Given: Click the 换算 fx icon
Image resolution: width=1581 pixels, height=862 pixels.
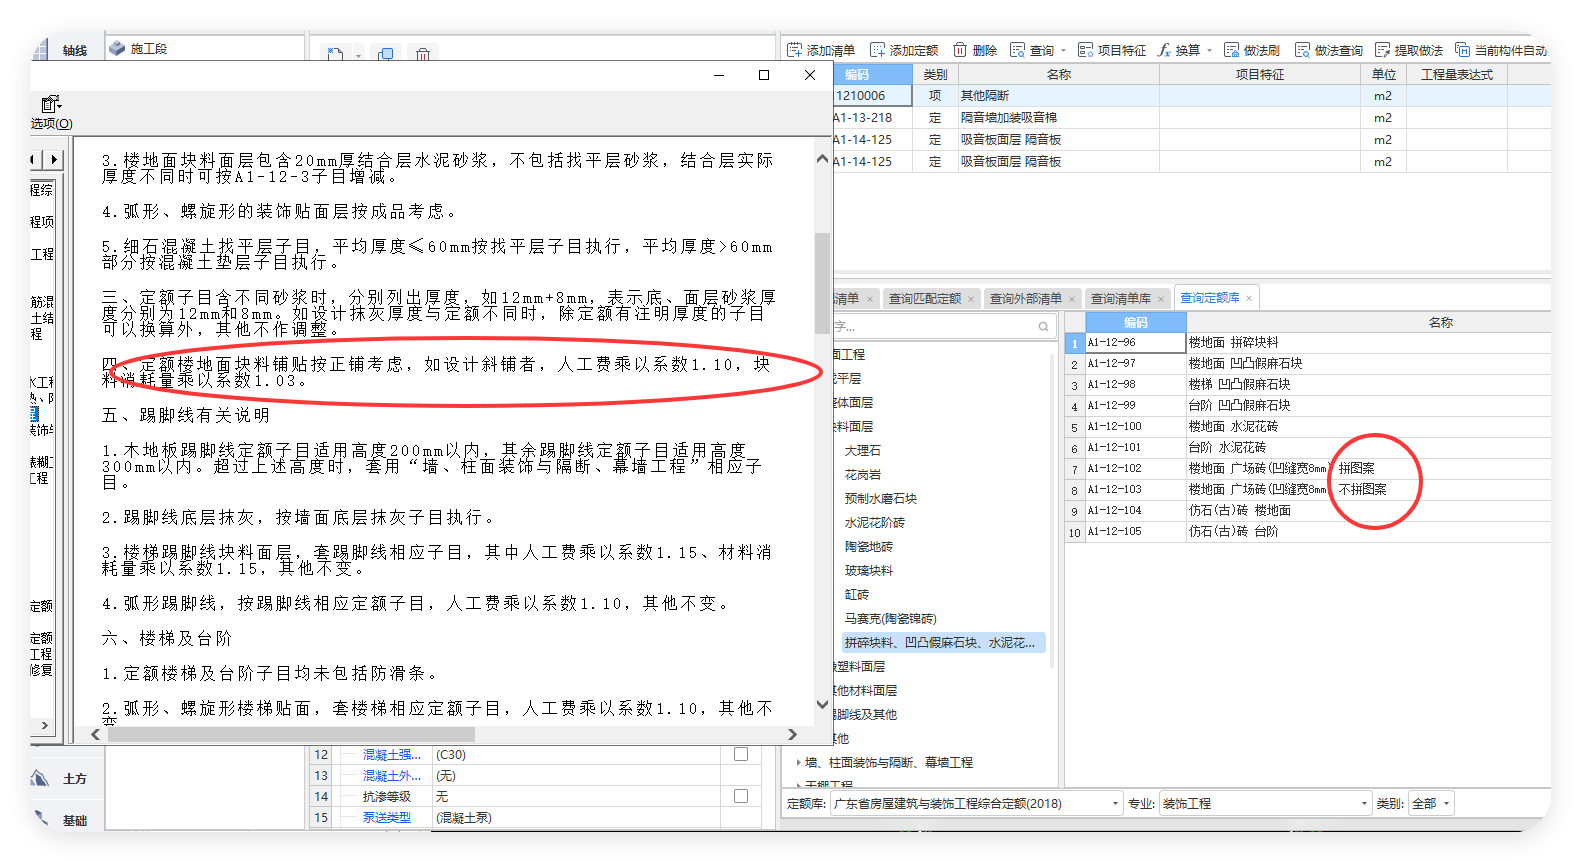Looking at the screenshot, I should (1164, 50).
